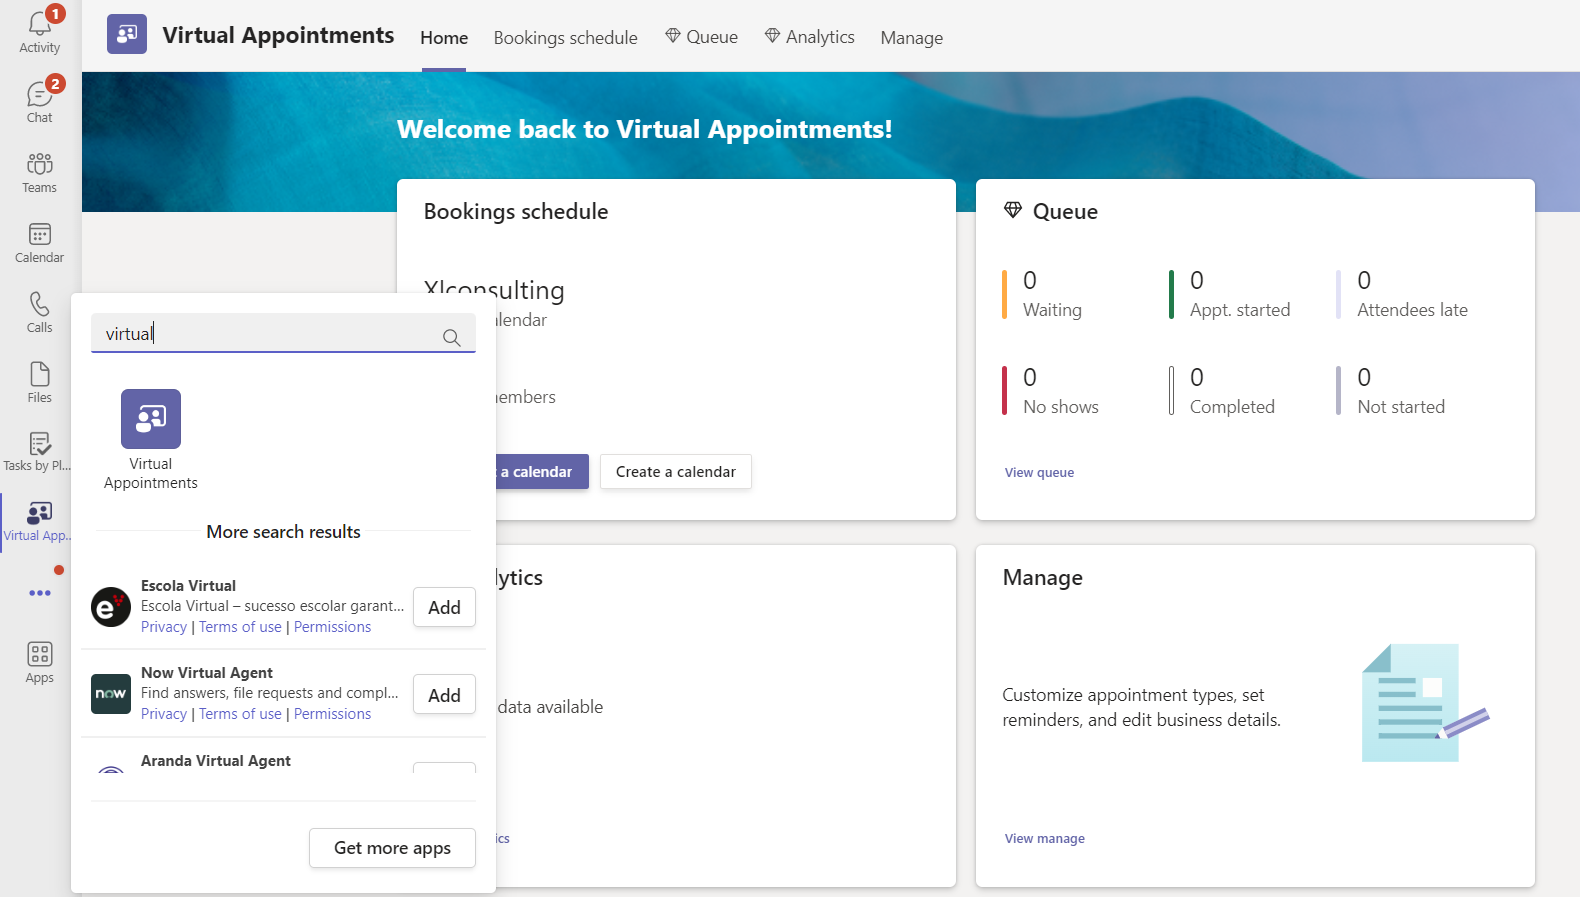Open the Apps store icon
The height and width of the screenshot is (897, 1580).
click(39, 662)
